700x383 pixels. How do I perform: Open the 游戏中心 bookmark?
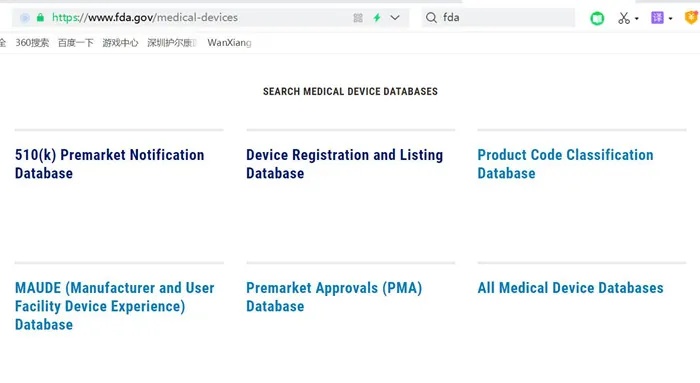pyautogui.click(x=121, y=43)
